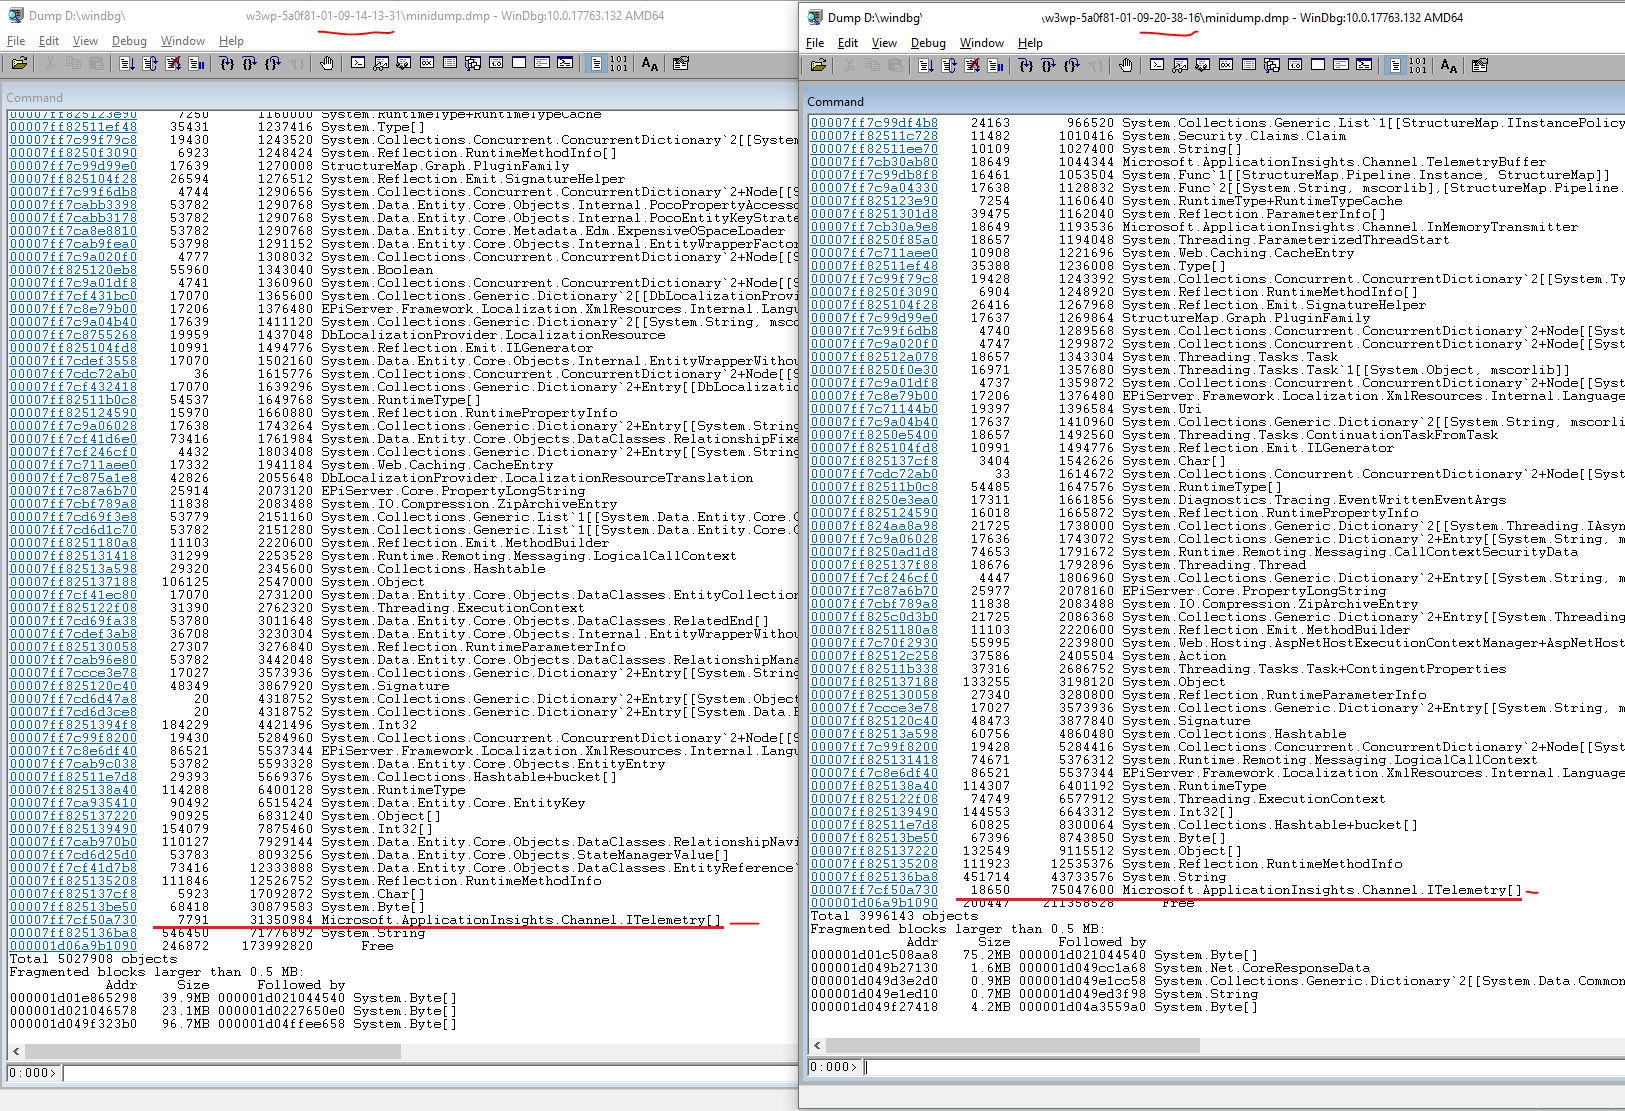Click Step Over icon in left window
1625x1111 pixels.
249,63
